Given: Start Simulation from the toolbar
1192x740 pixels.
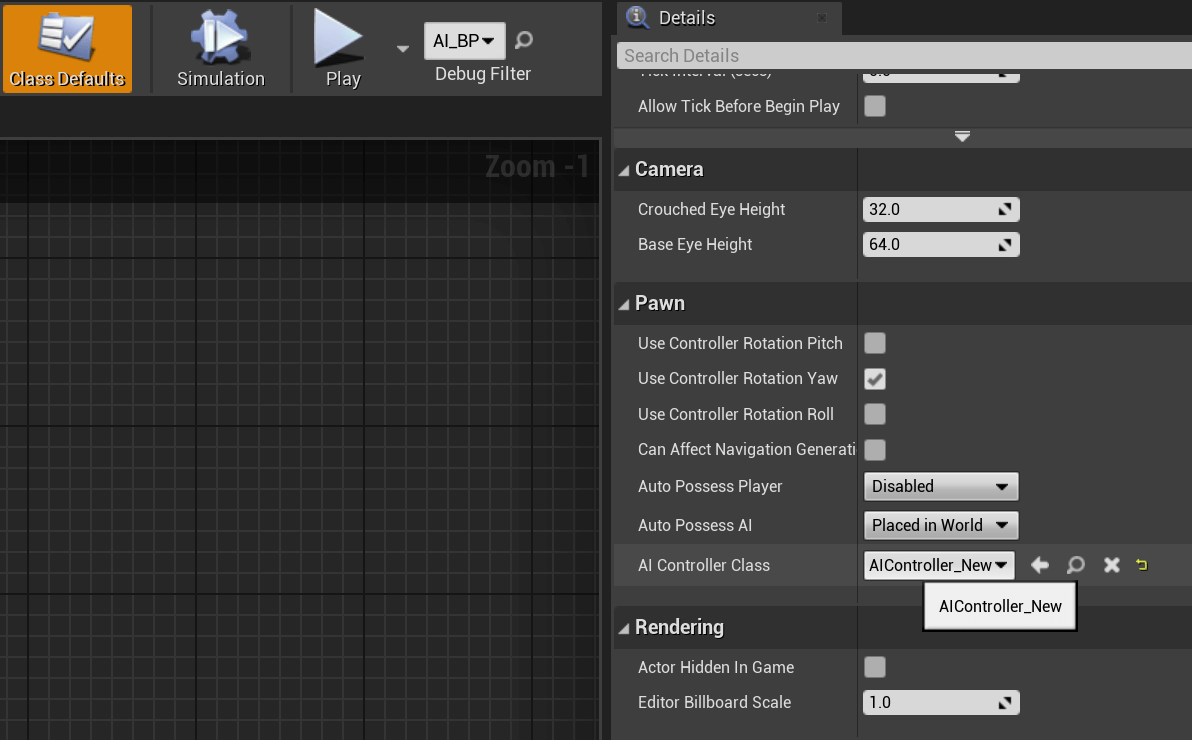Looking at the screenshot, I should click(x=220, y=49).
